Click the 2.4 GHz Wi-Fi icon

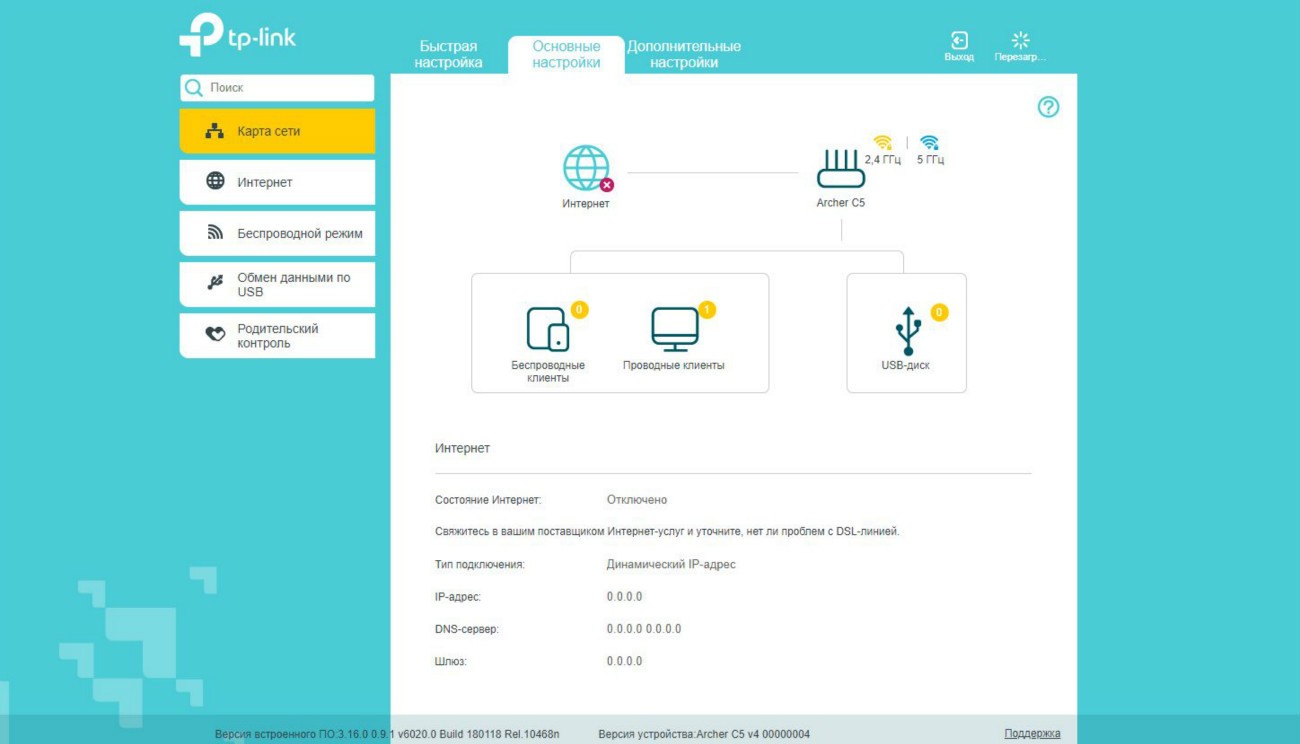pyautogui.click(x=882, y=143)
